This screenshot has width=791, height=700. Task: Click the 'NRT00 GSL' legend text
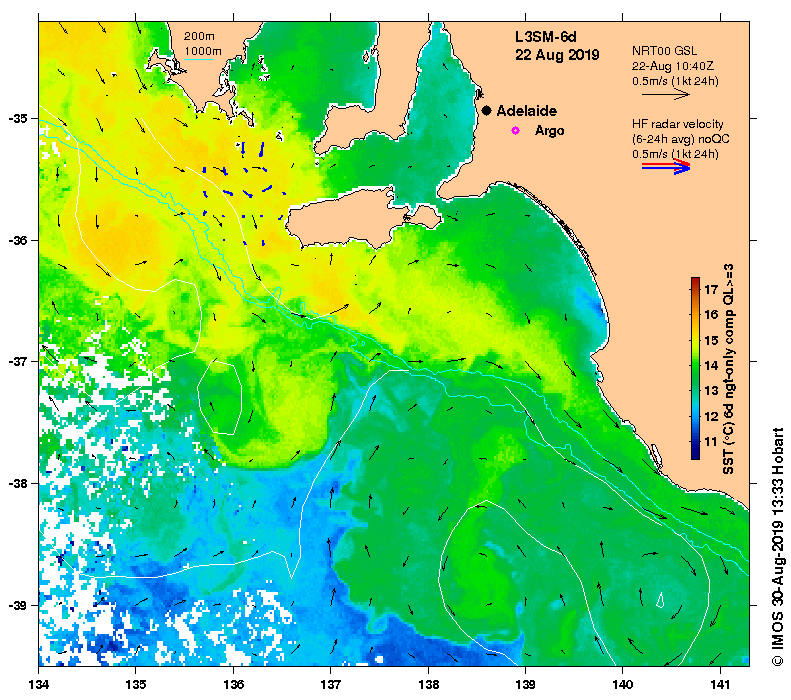click(664, 51)
